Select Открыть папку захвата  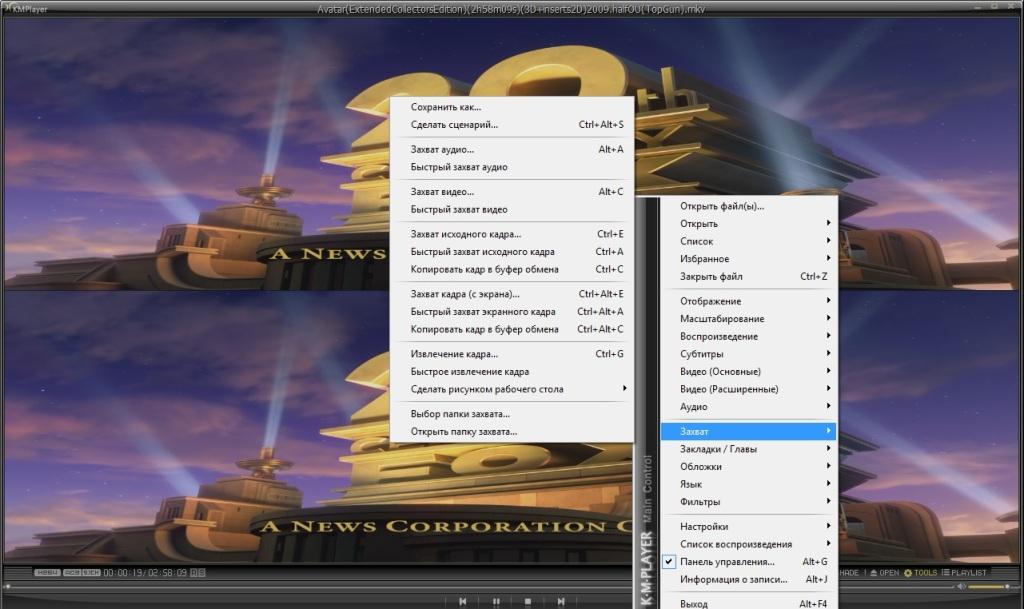pos(464,432)
